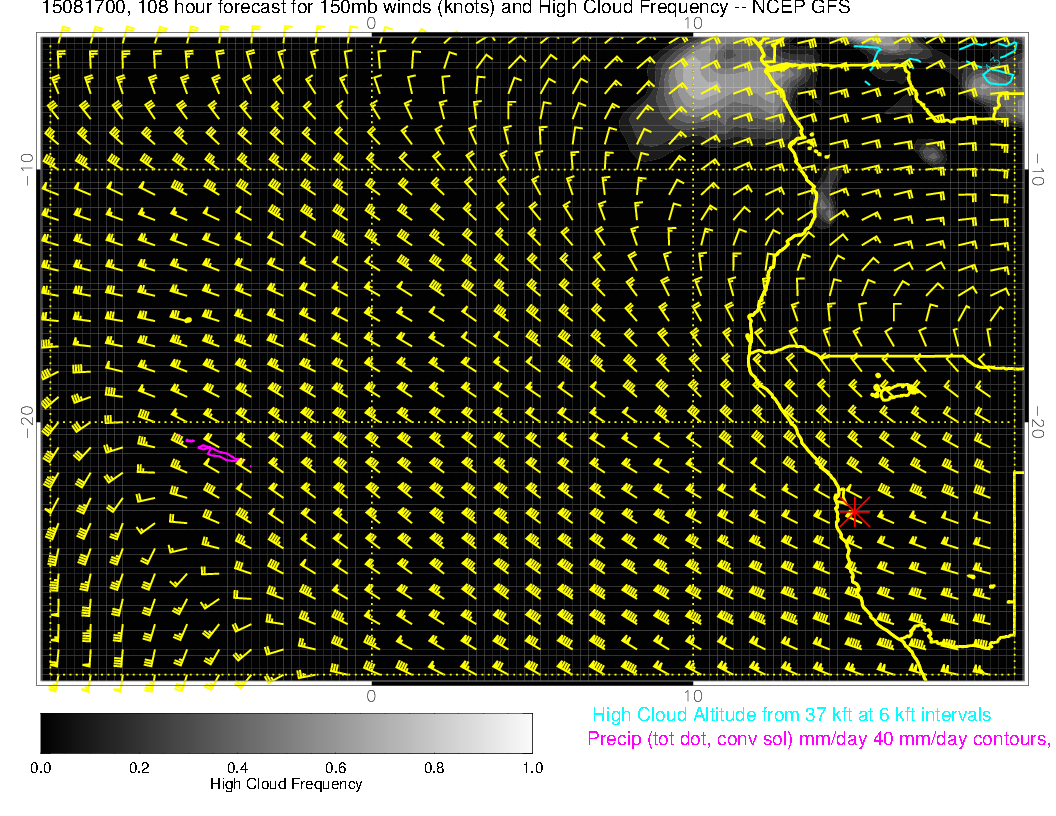Click the "High Cloud Frequency" colorbar label
The height and width of the screenshot is (816, 1056).
[x=286, y=784]
